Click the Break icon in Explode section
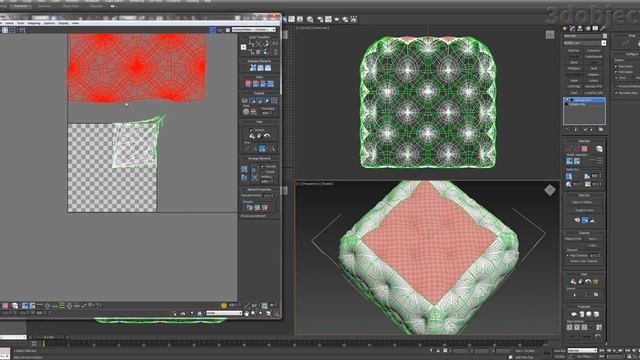Image resolution: width=640 pixels, height=360 pixels. pyautogui.click(x=244, y=100)
